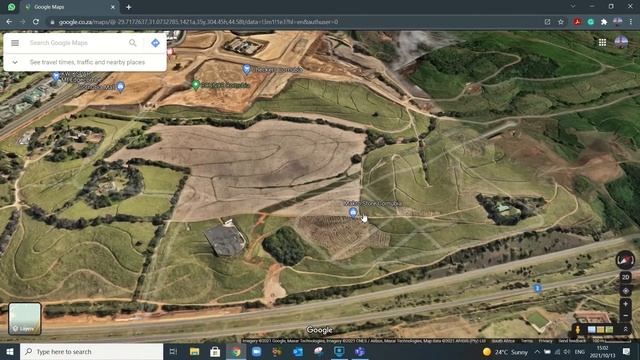
Task: Zoom out with the minus button
Action: pos(625,316)
